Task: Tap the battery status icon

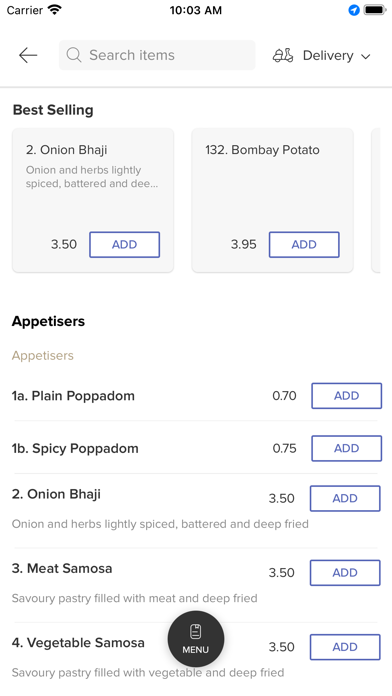Action: pyautogui.click(x=374, y=10)
